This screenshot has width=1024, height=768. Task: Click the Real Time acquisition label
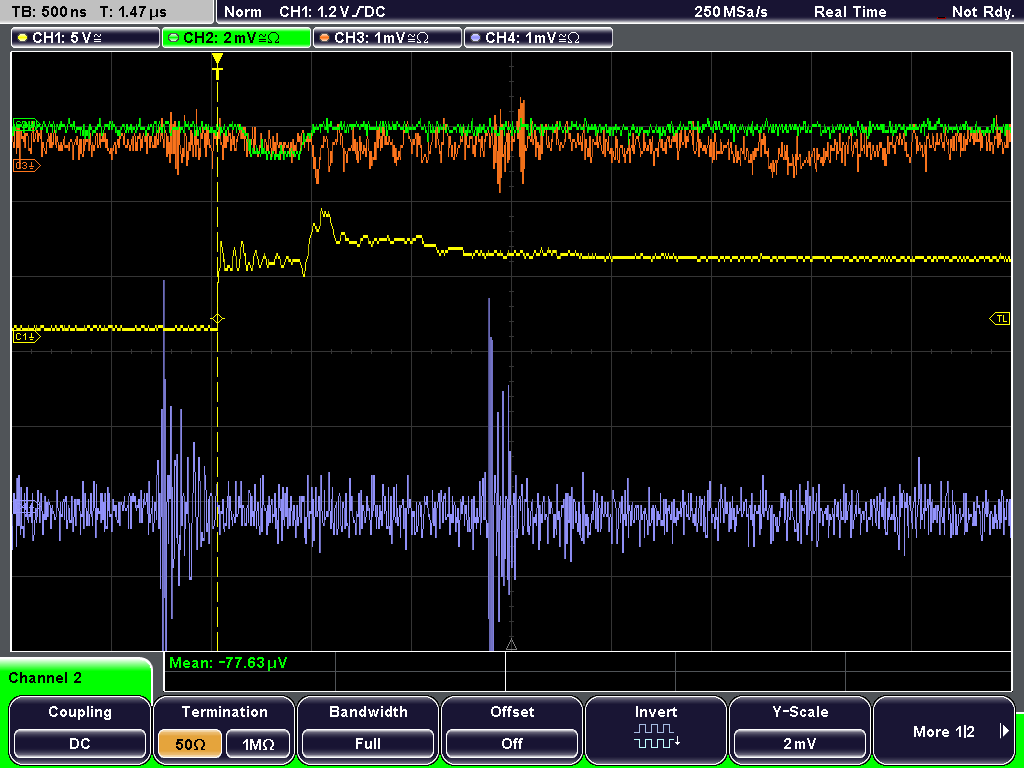click(x=850, y=12)
